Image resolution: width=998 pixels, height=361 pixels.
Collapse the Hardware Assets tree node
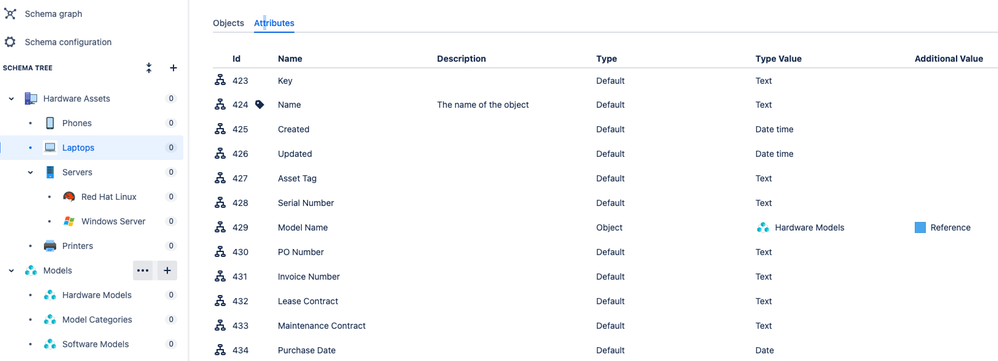(x=11, y=99)
